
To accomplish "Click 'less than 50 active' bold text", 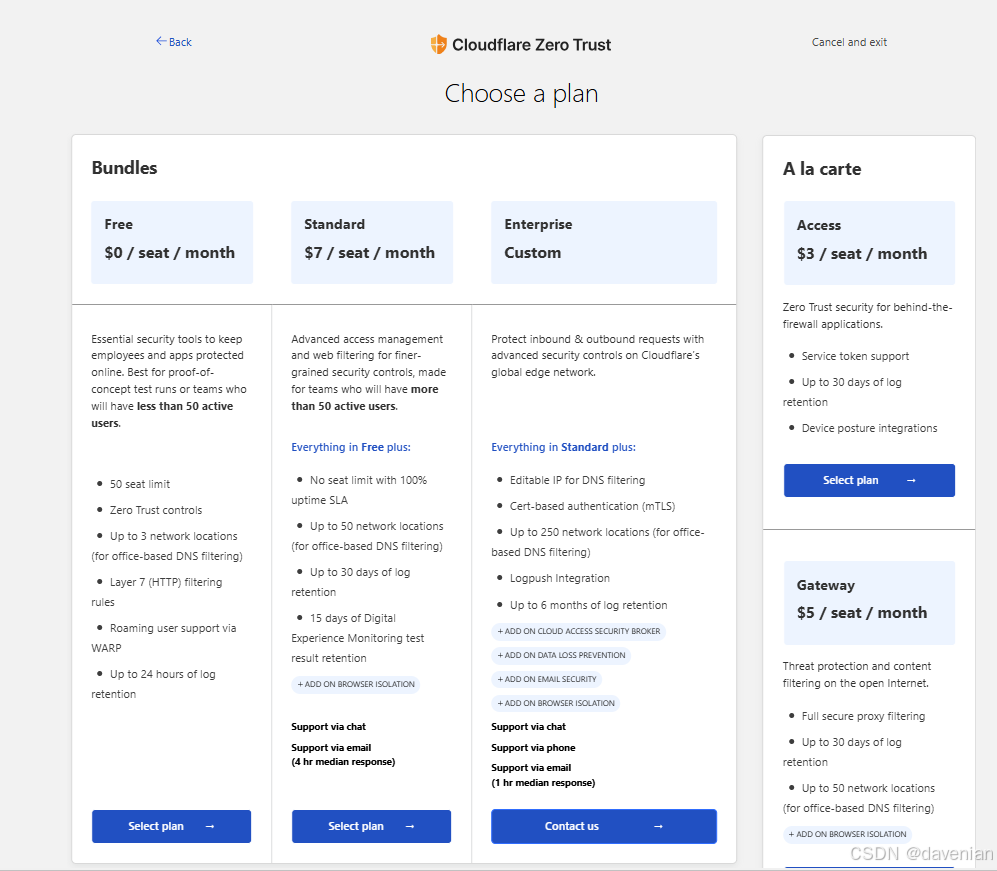I will pos(185,406).
